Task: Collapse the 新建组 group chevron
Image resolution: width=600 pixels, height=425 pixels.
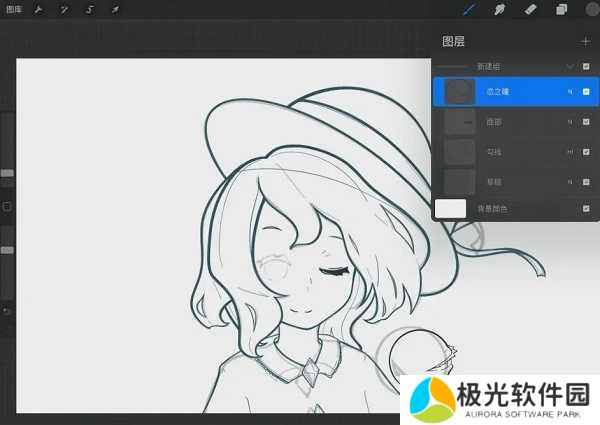Action: [x=570, y=66]
